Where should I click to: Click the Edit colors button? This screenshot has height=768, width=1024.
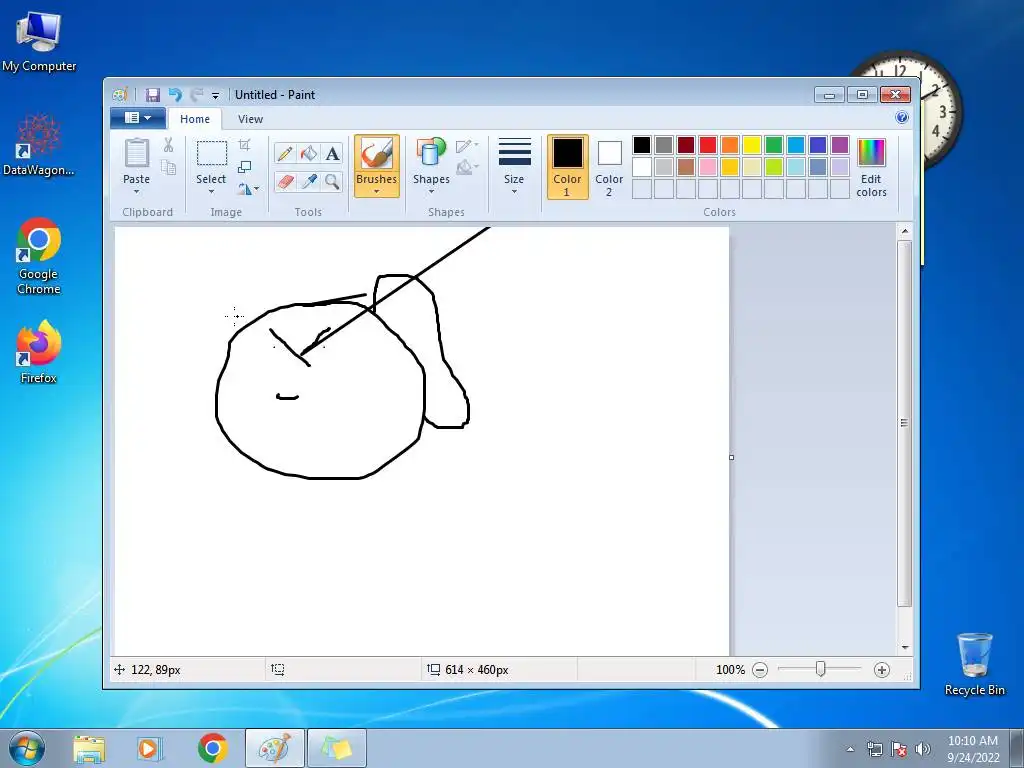[871, 168]
